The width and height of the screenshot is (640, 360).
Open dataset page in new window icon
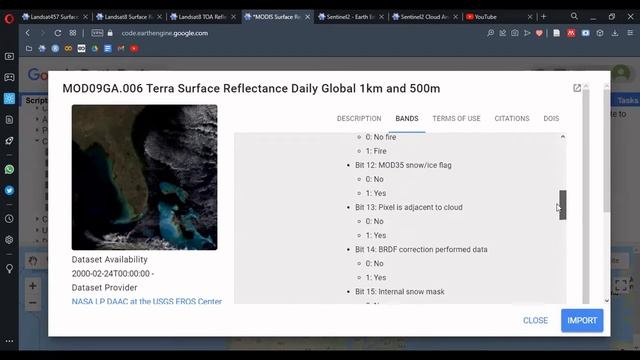point(577,88)
